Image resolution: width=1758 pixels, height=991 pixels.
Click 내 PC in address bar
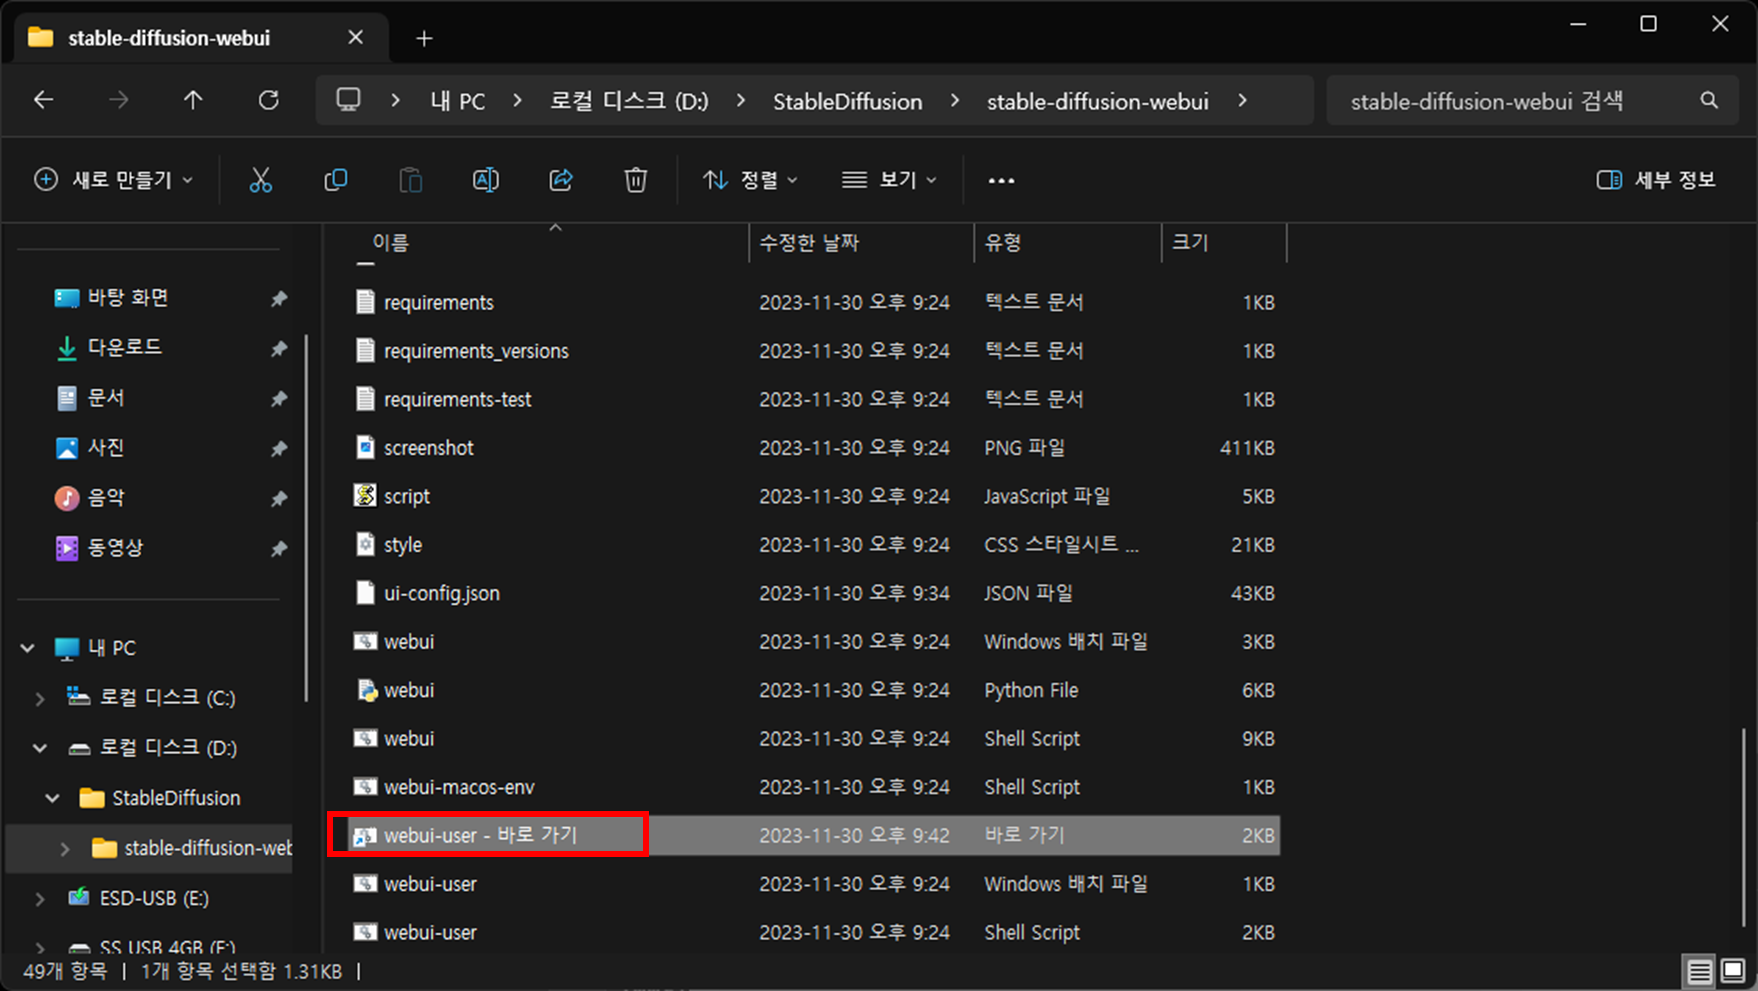[458, 101]
